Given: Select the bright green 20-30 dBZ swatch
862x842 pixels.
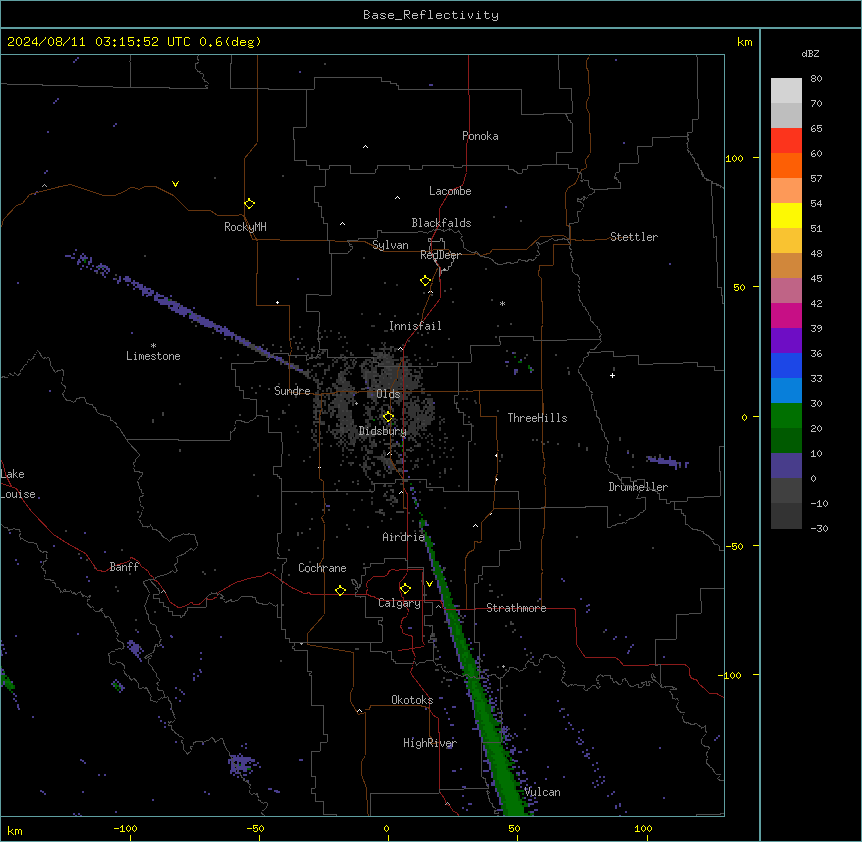Looking at the screenshot, I should [786, 416].
